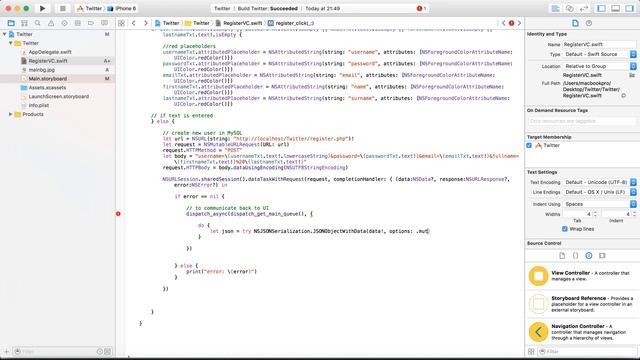Click the On Demand Resource Tags field
The width and height of the screenshot is (640, 360).
click(x=582, y=121)
